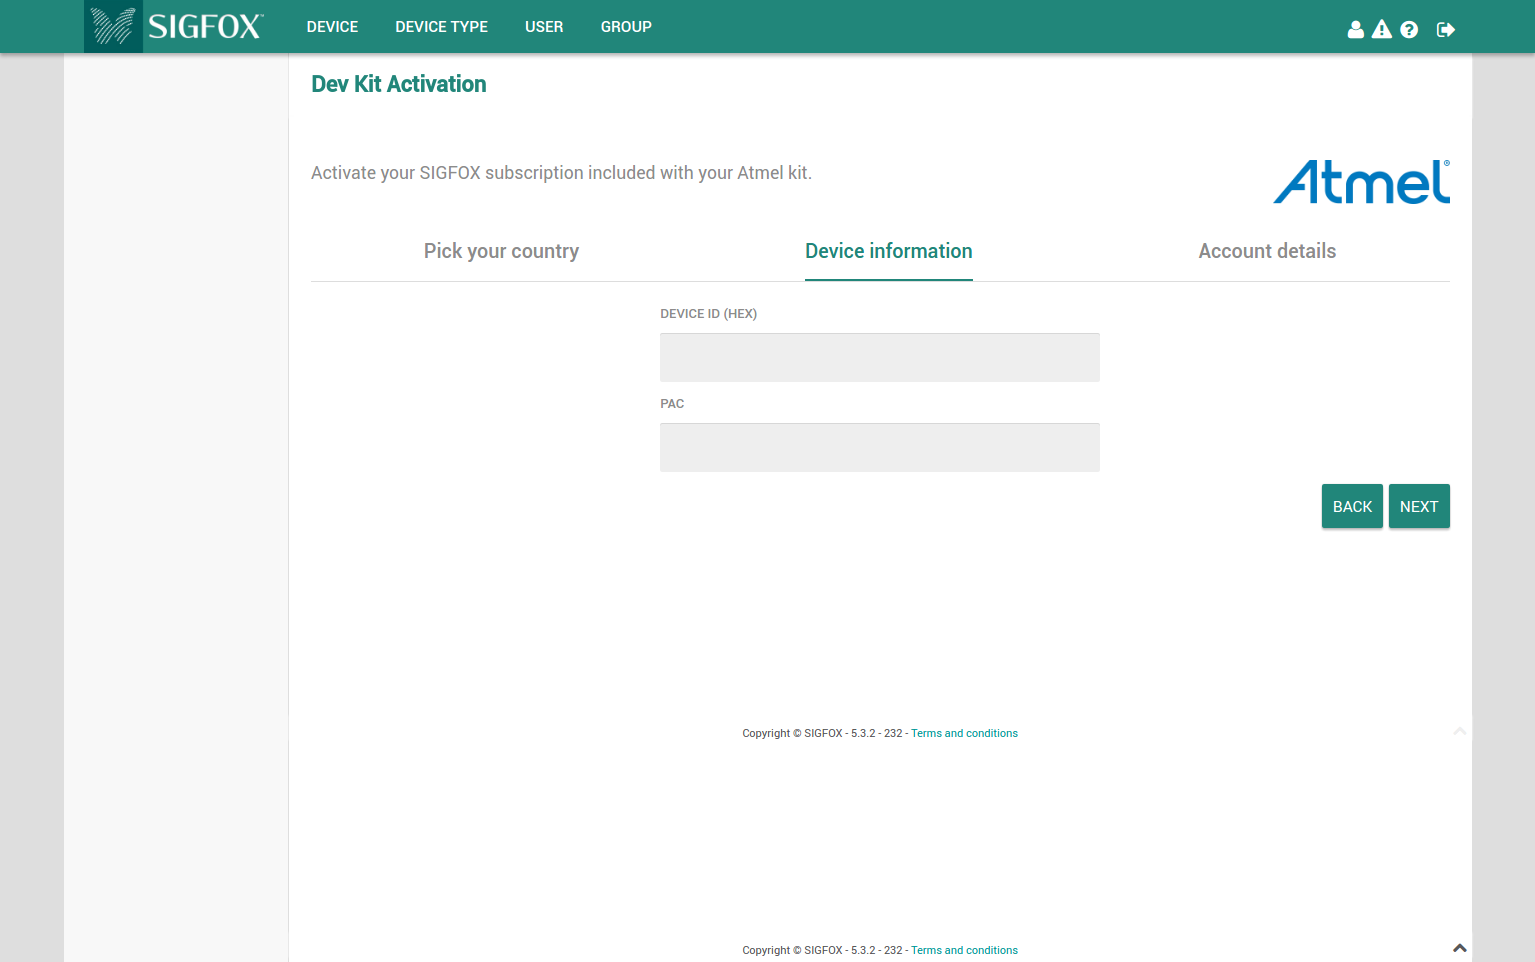
Task: Open the DEVICE TYPE menu
Action: point(441,27)
